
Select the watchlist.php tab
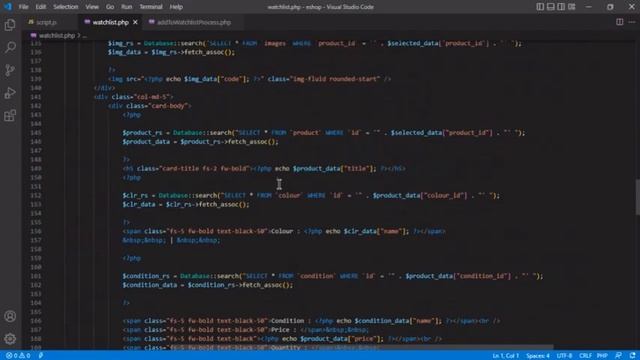[110, 22]
